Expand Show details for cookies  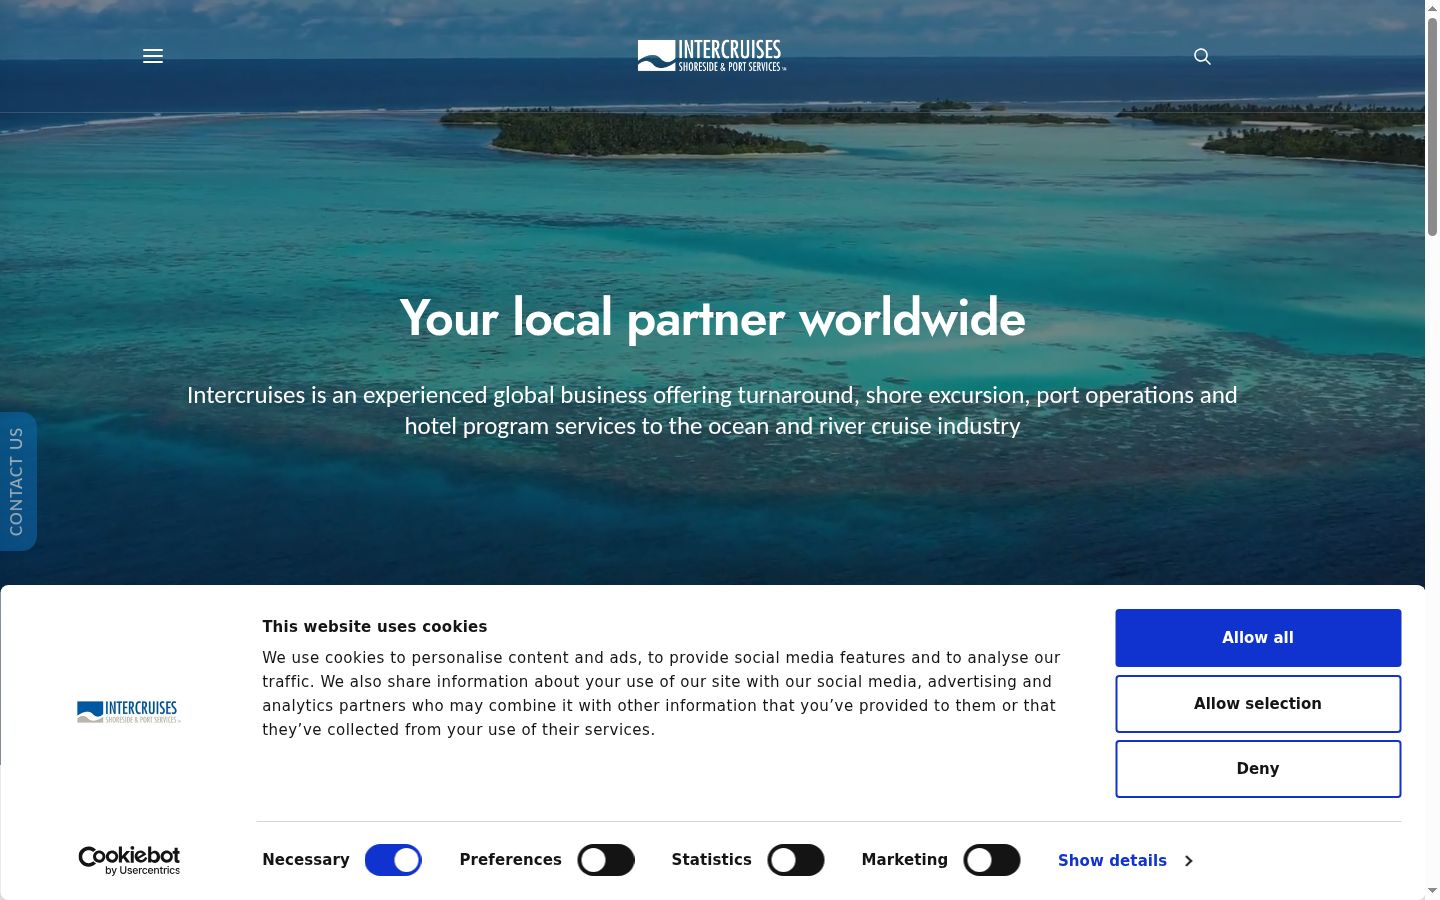pos(1125,860)
